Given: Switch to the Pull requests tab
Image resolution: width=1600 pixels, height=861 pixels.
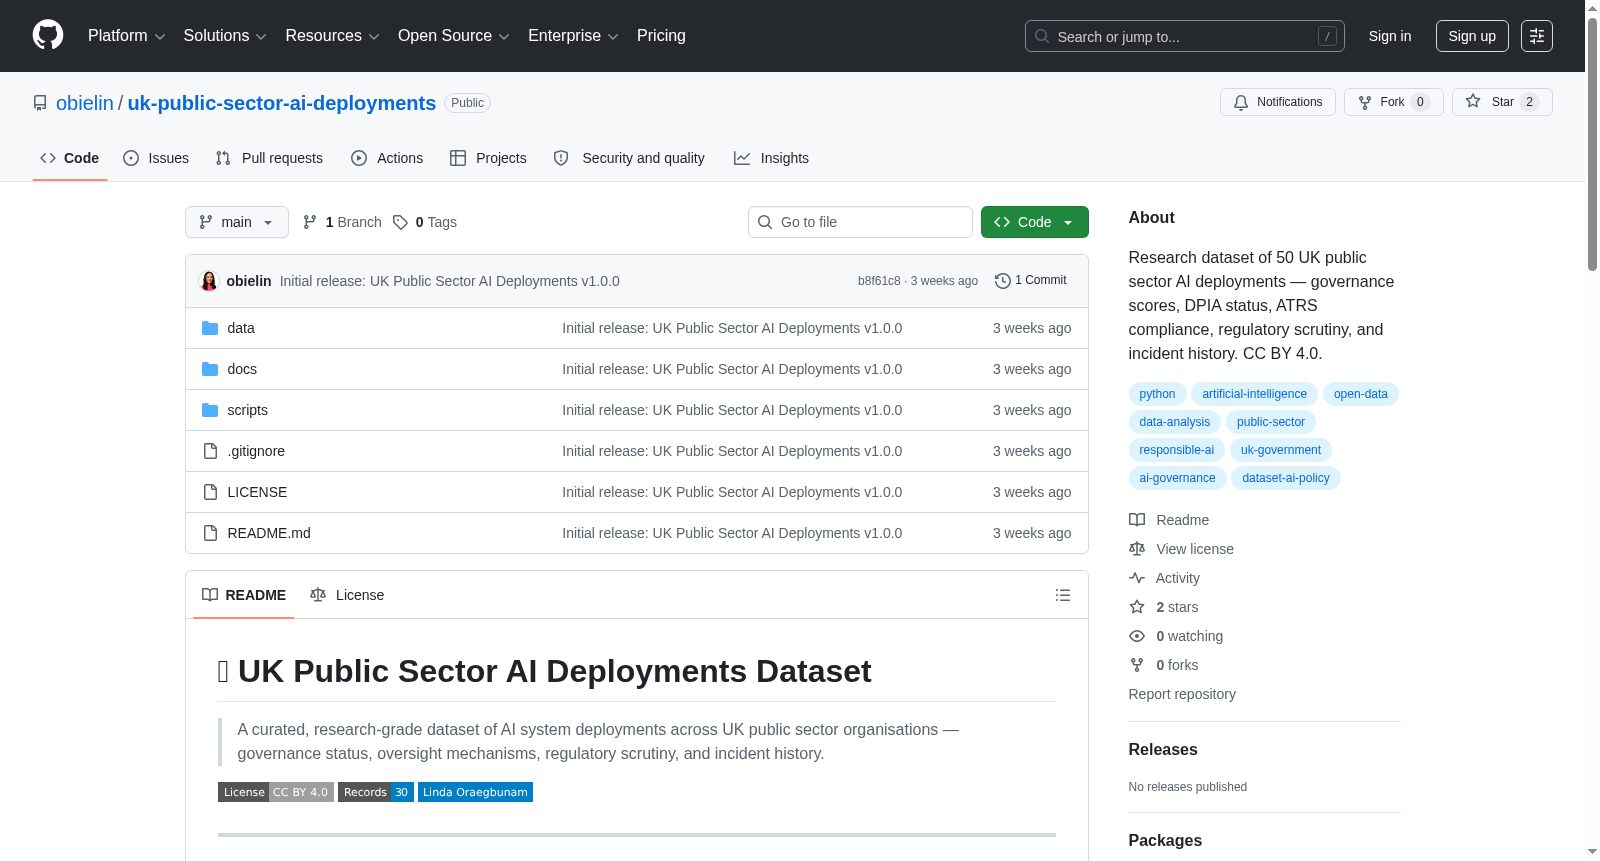Looking at the screenshot, I should tap(269, 158).
